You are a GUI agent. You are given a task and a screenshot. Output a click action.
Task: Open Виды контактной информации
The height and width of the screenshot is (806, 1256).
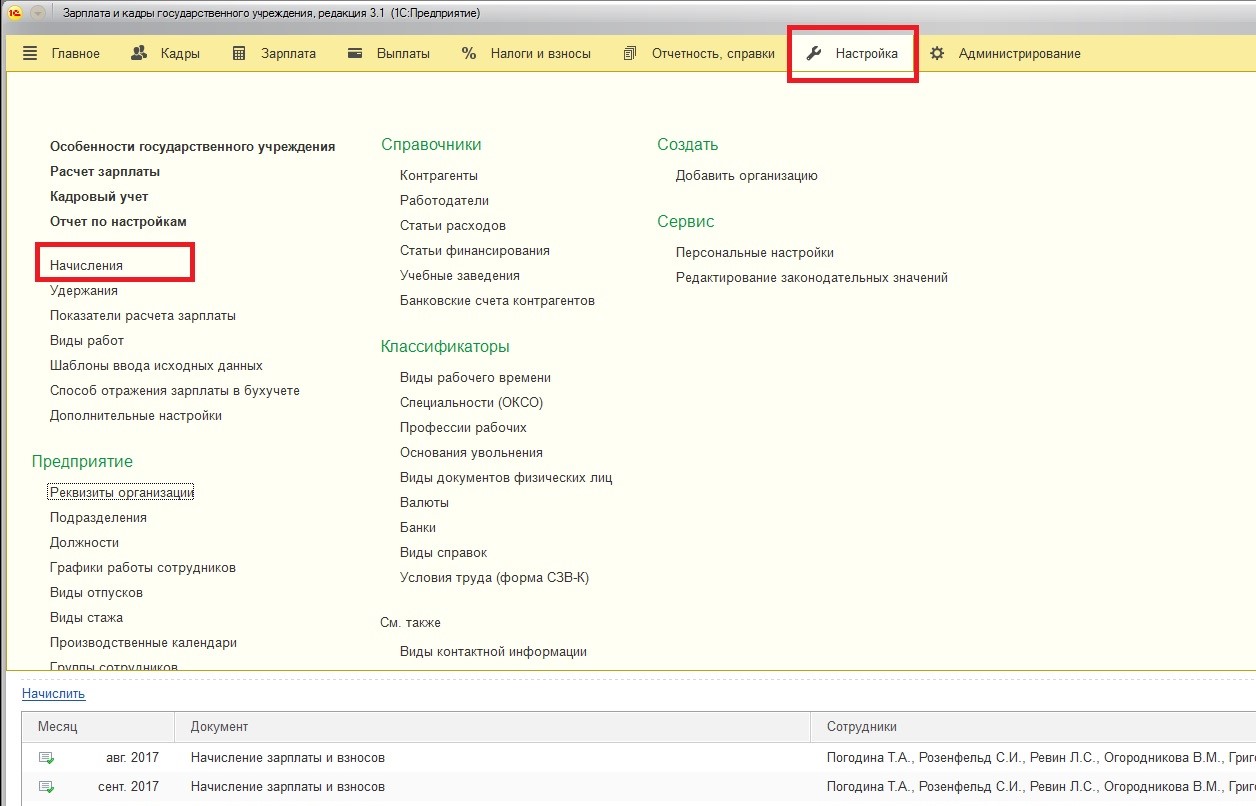click(493, 651)
